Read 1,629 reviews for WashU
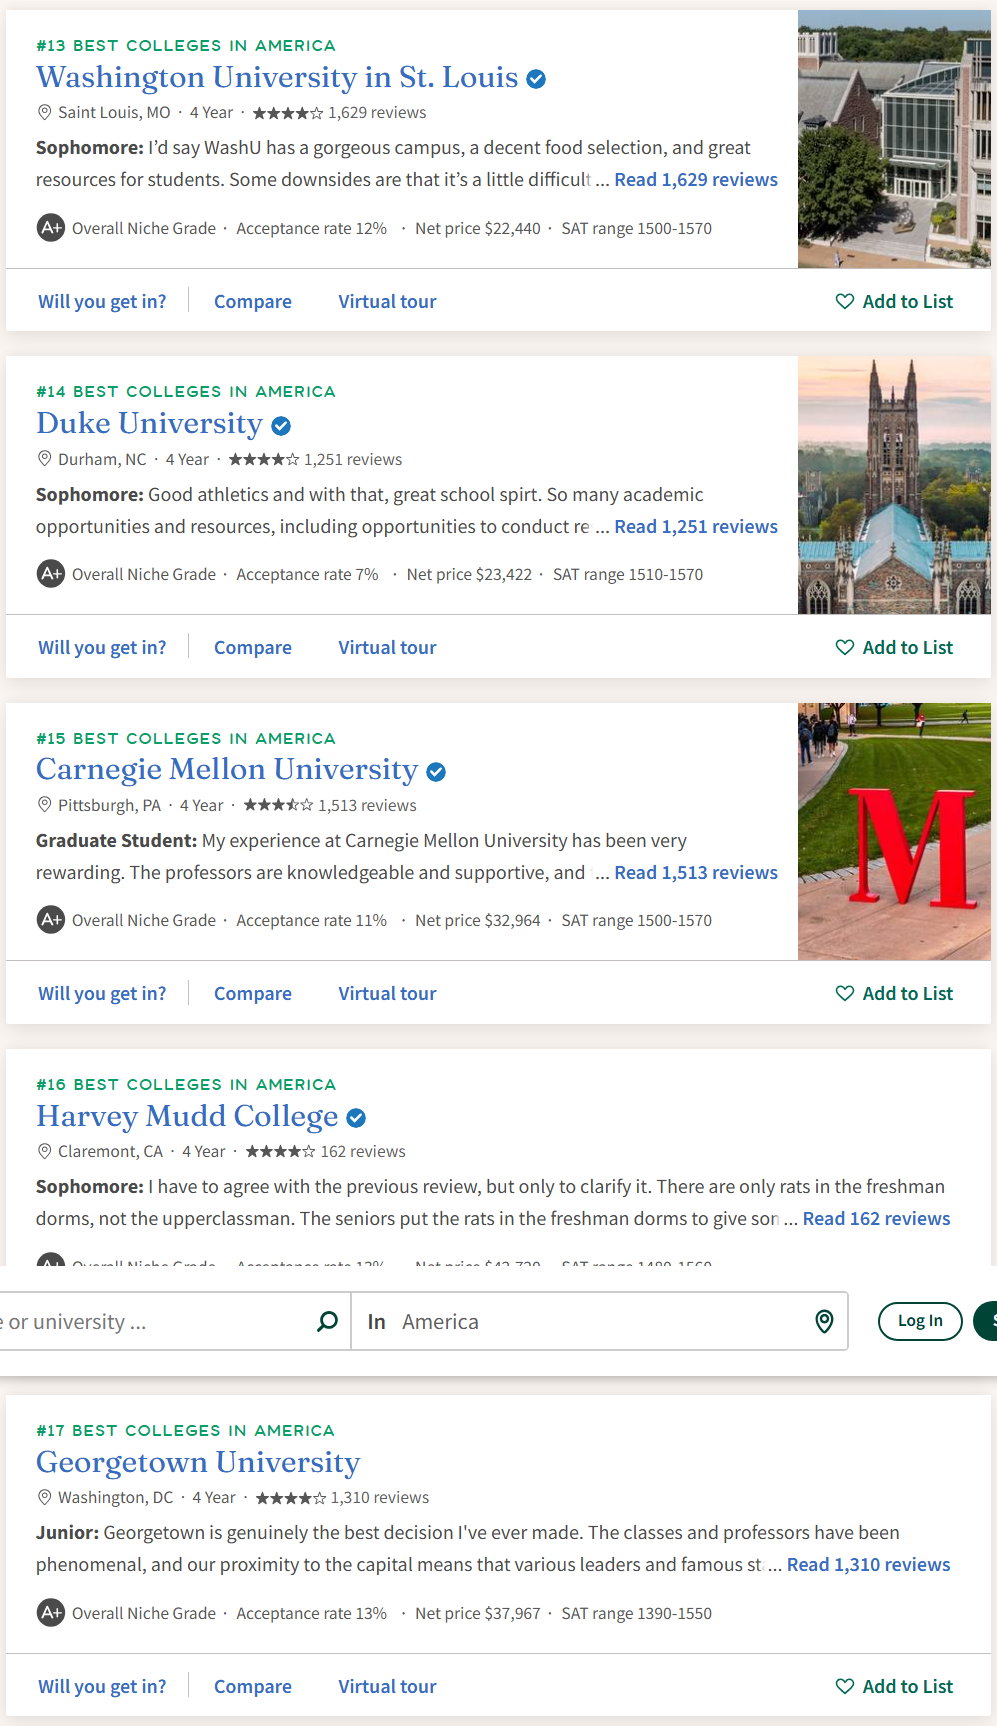Screen dimensions: 997x1726 click(x=696, y=180)
